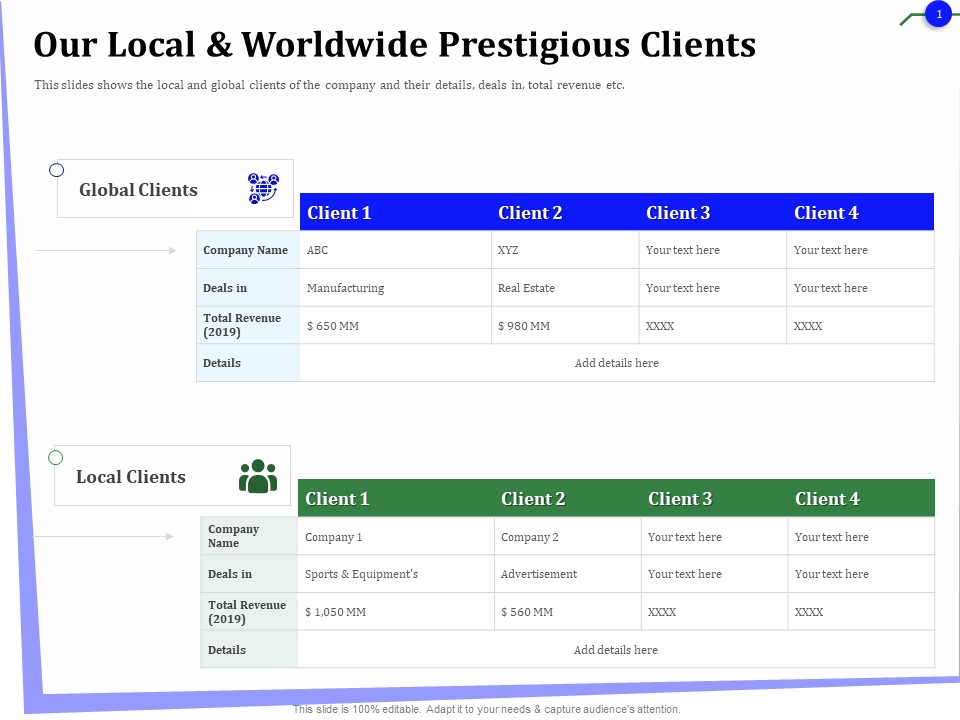Select the blue Client 3 header in Global table
The width and height of the screenshot is (960, 720).
pos(713,212)
